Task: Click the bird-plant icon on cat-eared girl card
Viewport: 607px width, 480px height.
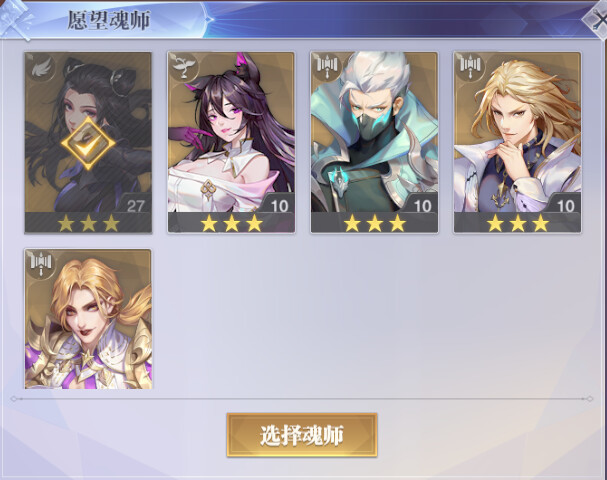Action: (x=183, y=67)
